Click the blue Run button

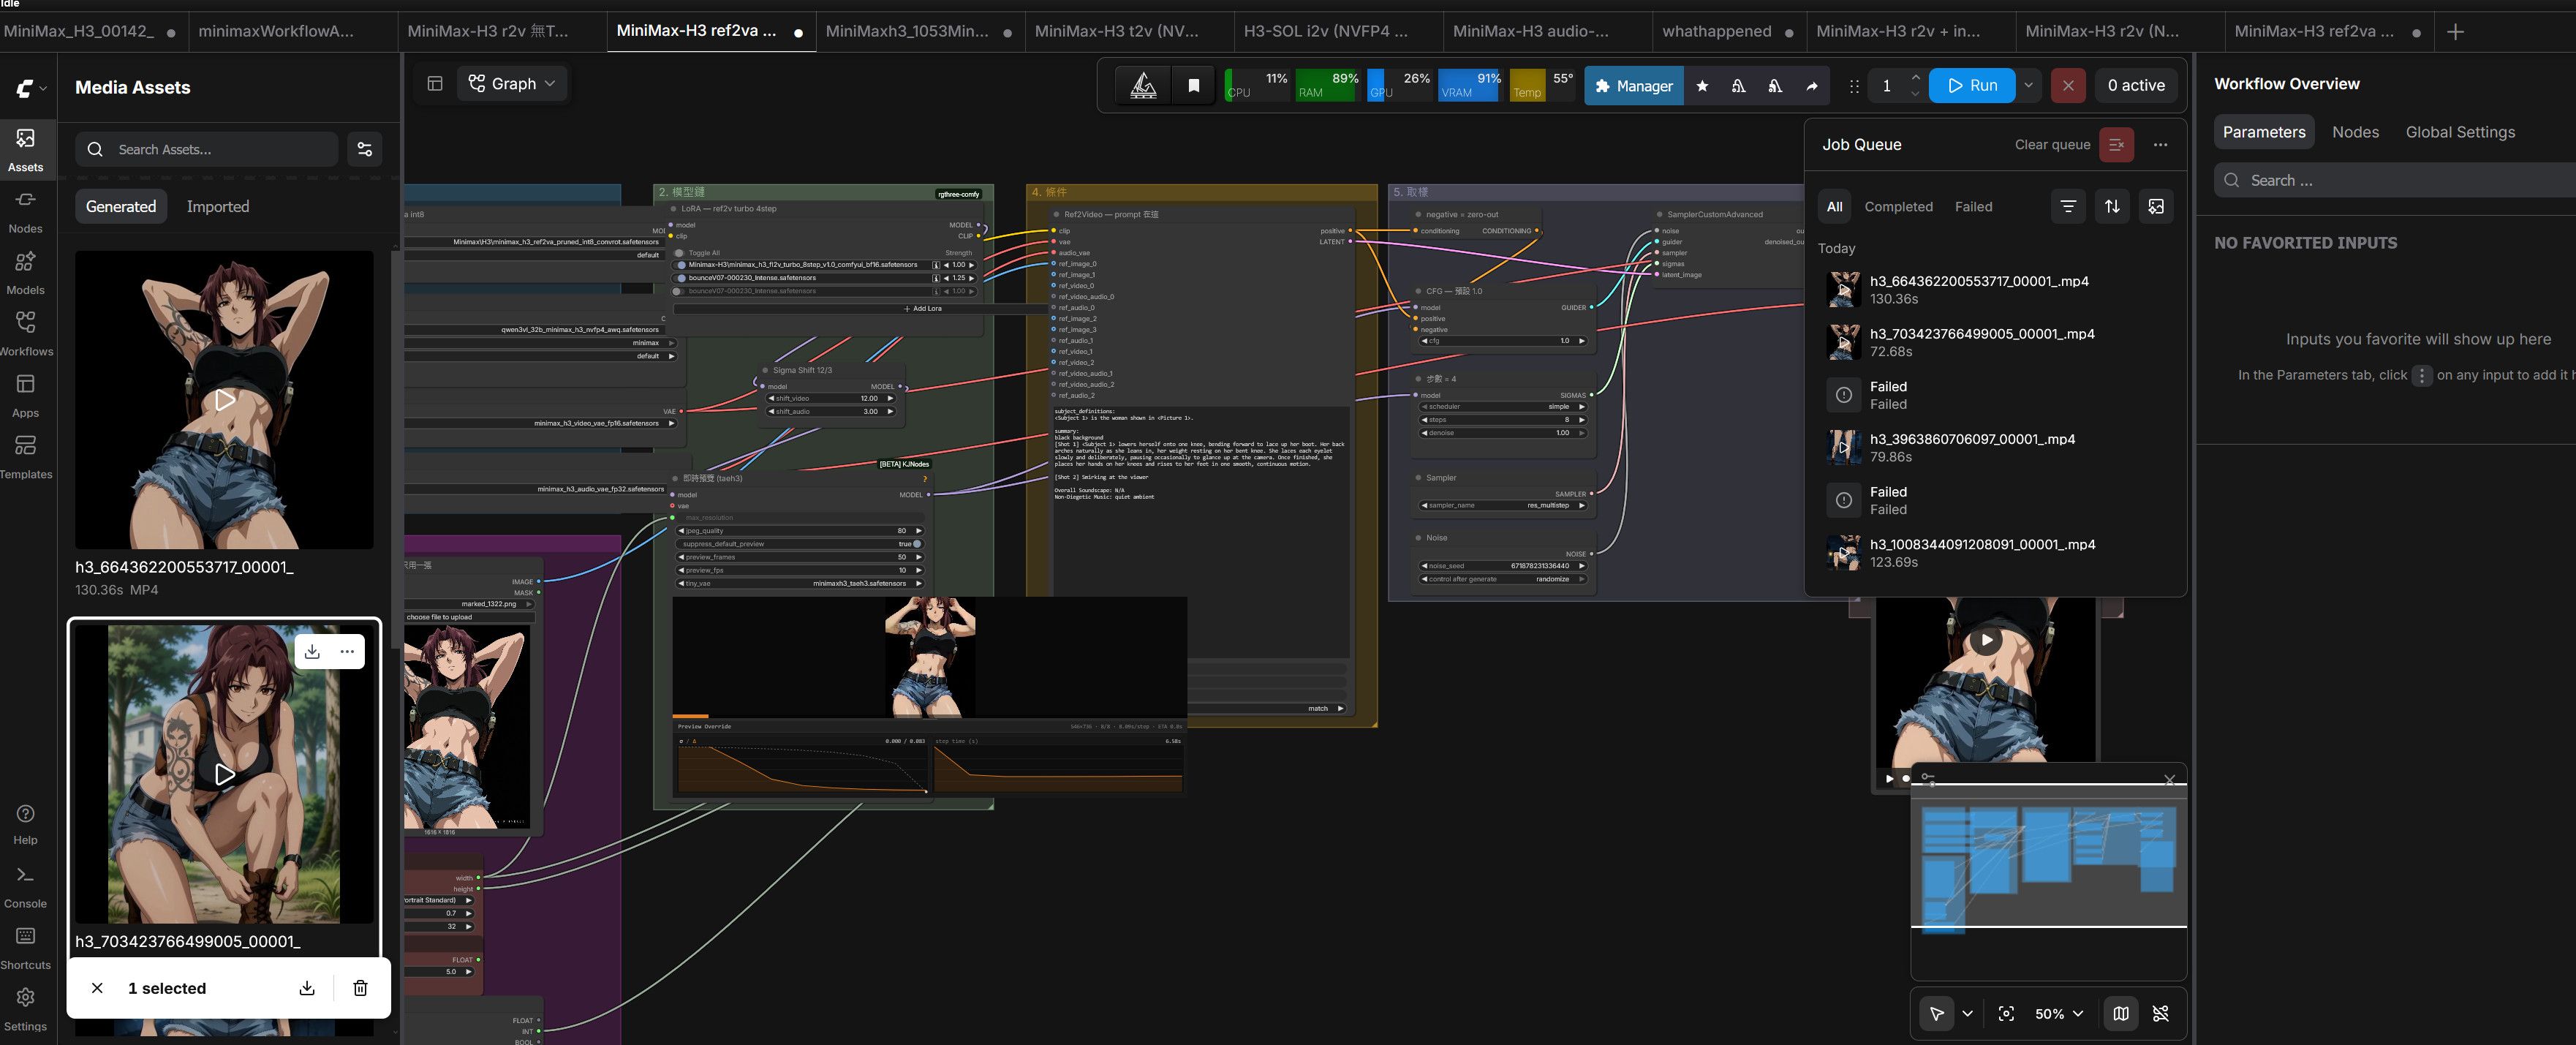[x=1973, y=86]
